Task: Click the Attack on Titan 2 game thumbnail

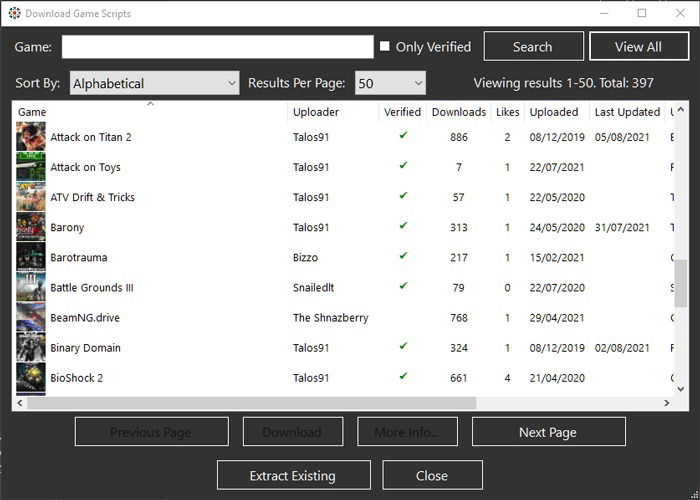Action: [x=31, y=137]
